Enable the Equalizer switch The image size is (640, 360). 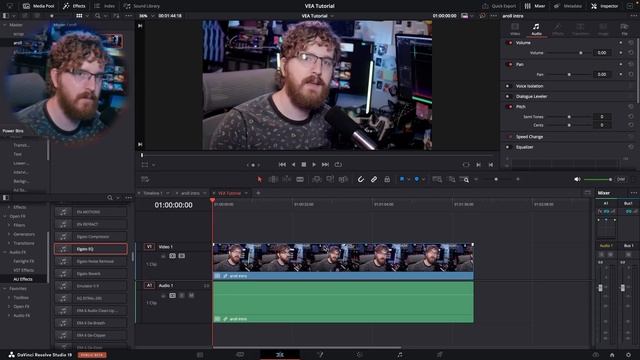click(508, 147)
